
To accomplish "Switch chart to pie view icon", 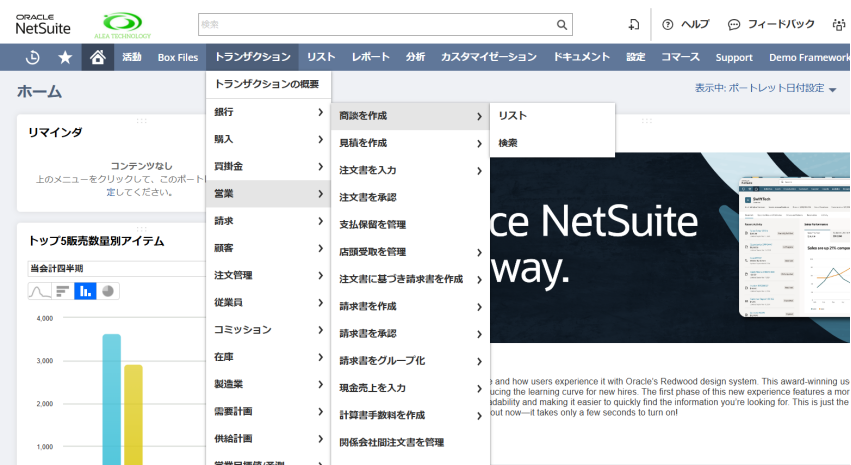I will (108, 291).
